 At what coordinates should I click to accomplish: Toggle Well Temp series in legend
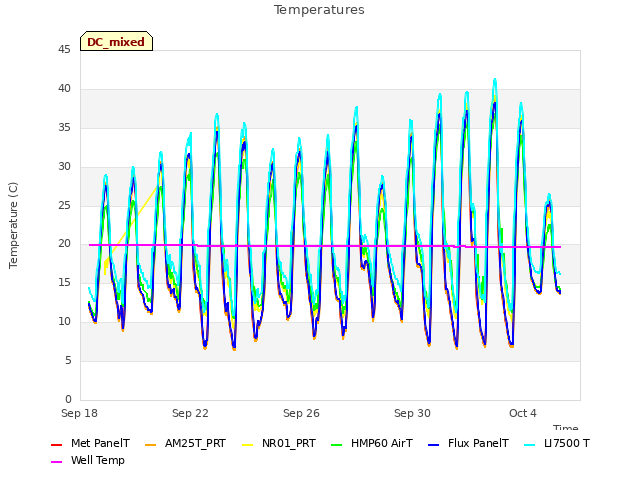click(88, 461)
